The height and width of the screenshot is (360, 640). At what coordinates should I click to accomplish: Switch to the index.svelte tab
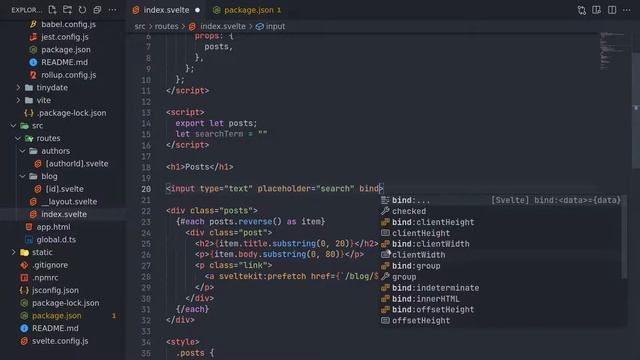coord(166,10)
